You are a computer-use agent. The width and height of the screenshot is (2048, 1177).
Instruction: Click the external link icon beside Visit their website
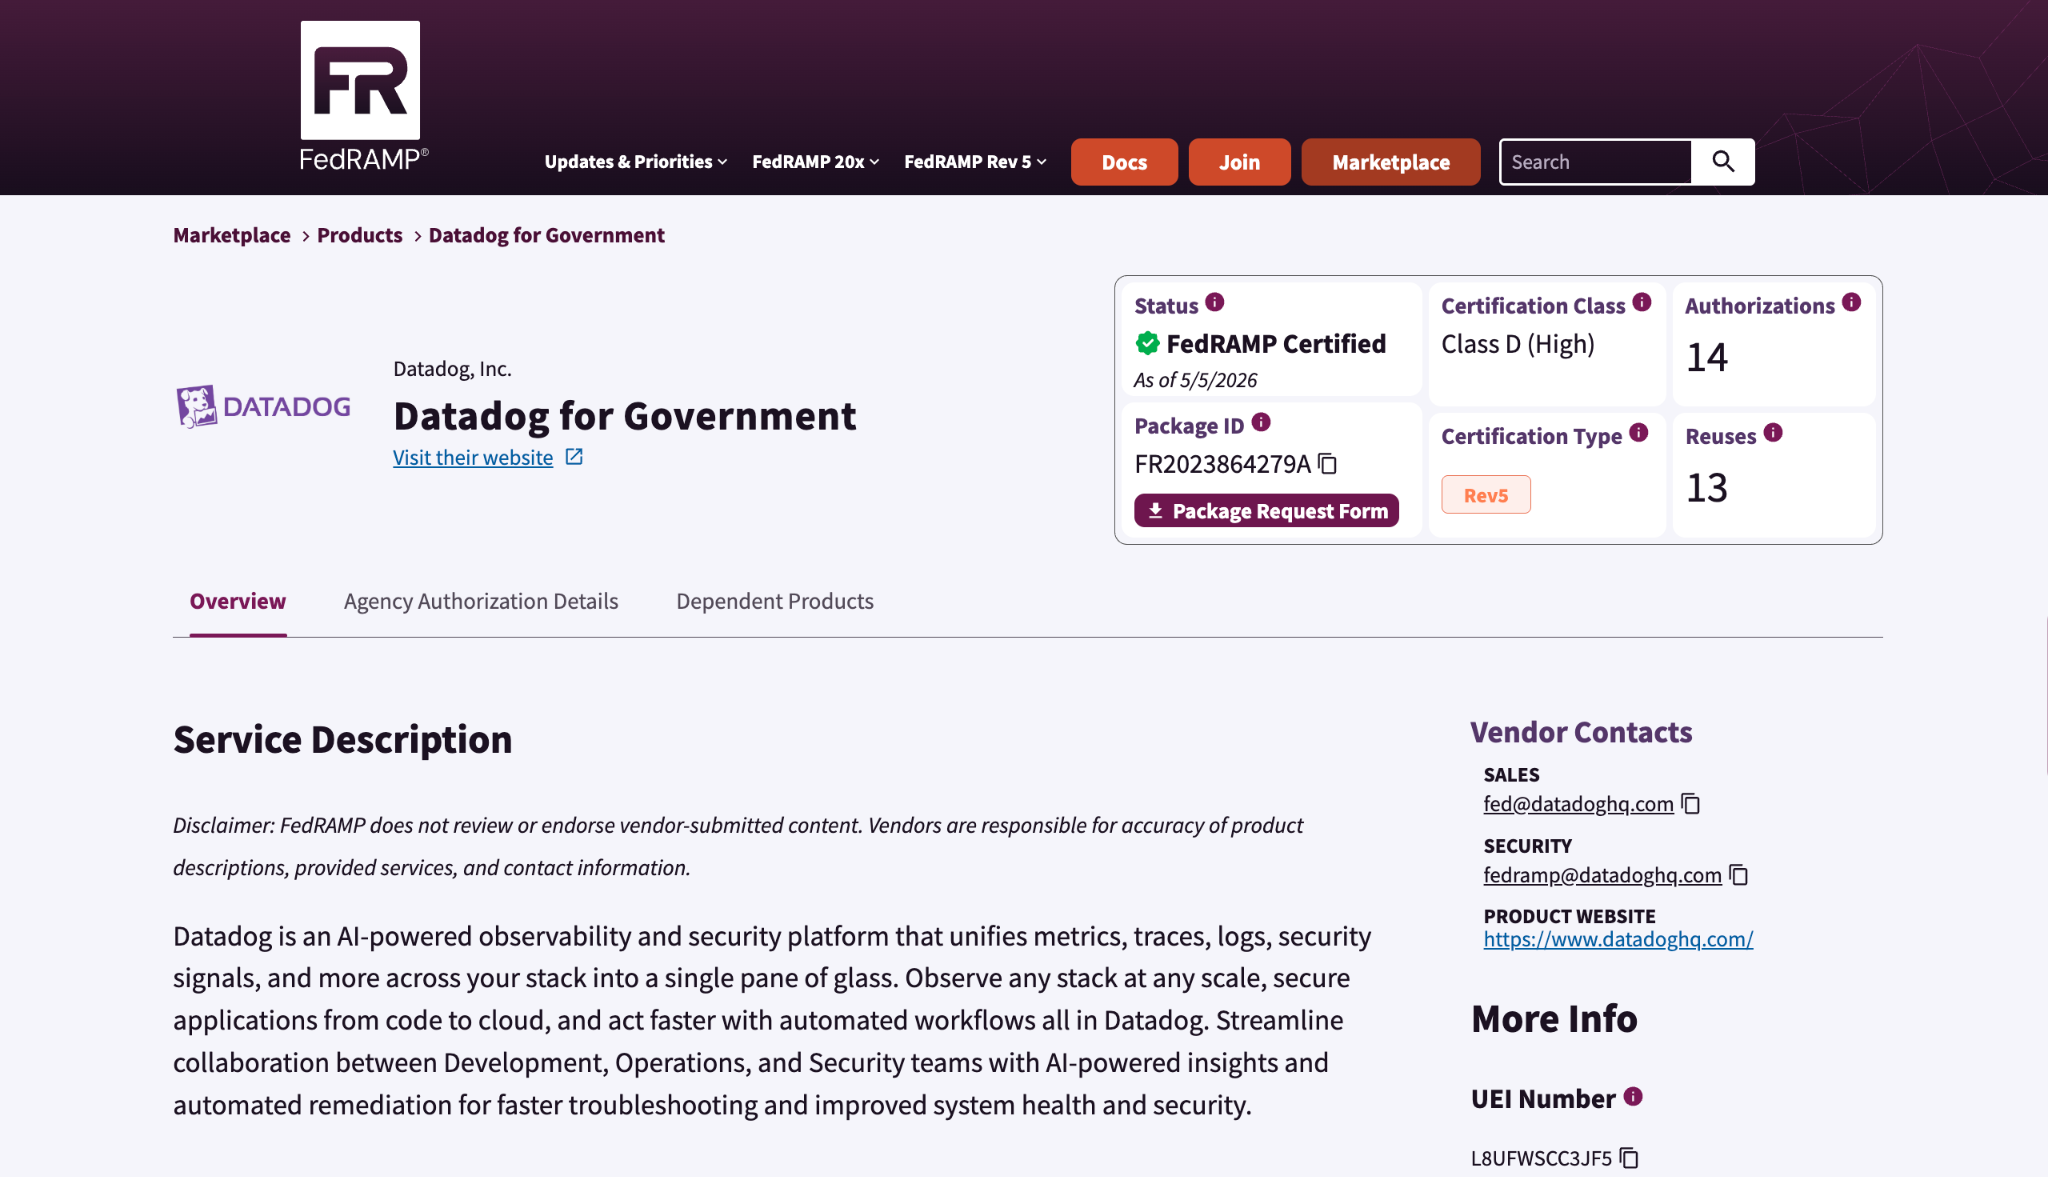coord(574,457)
